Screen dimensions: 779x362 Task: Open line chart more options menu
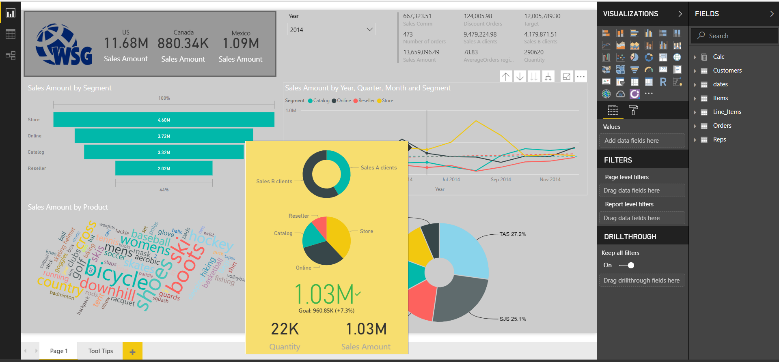pos(580,76)
